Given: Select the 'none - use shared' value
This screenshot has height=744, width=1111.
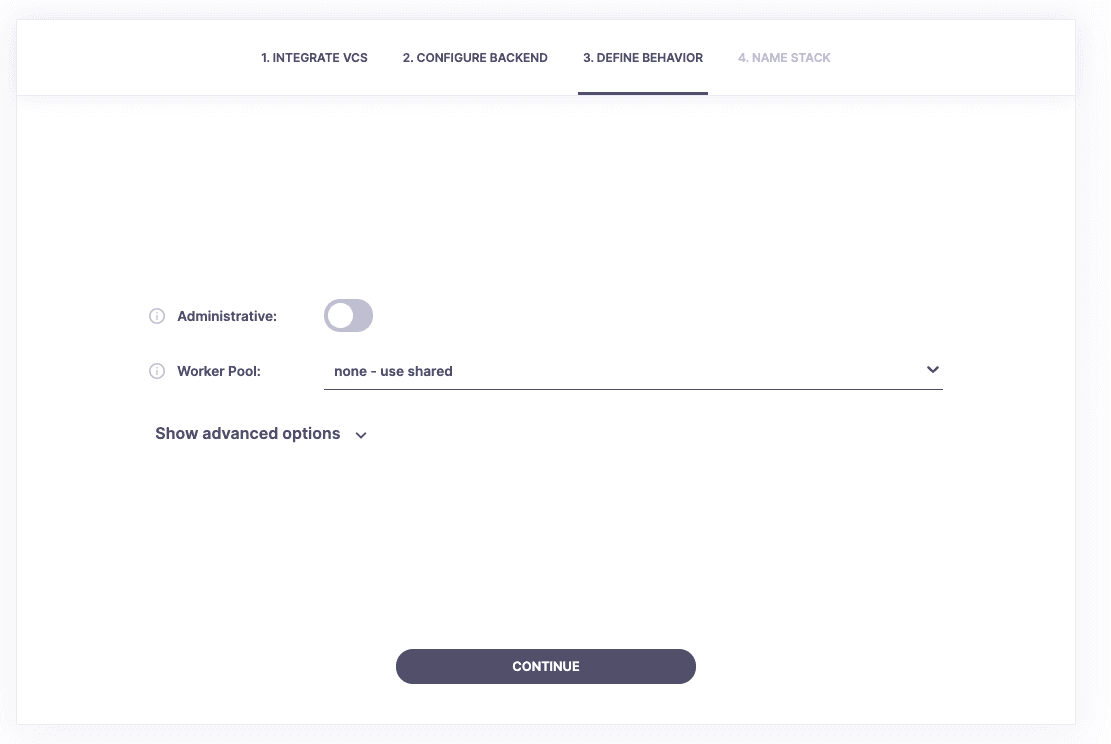Looking at the screenshot, I should [393, 371].
